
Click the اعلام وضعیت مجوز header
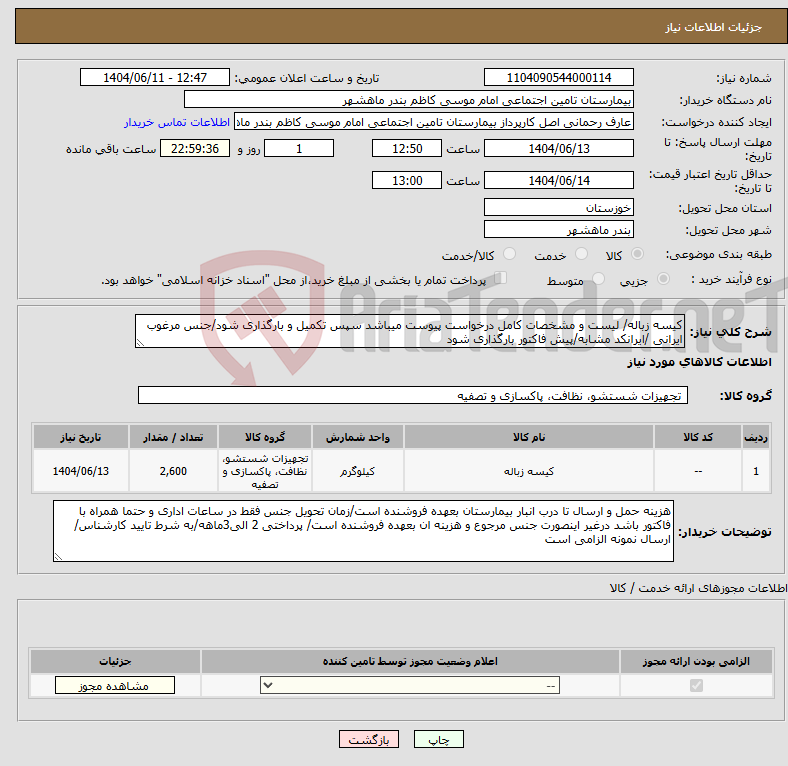point(410,661)
